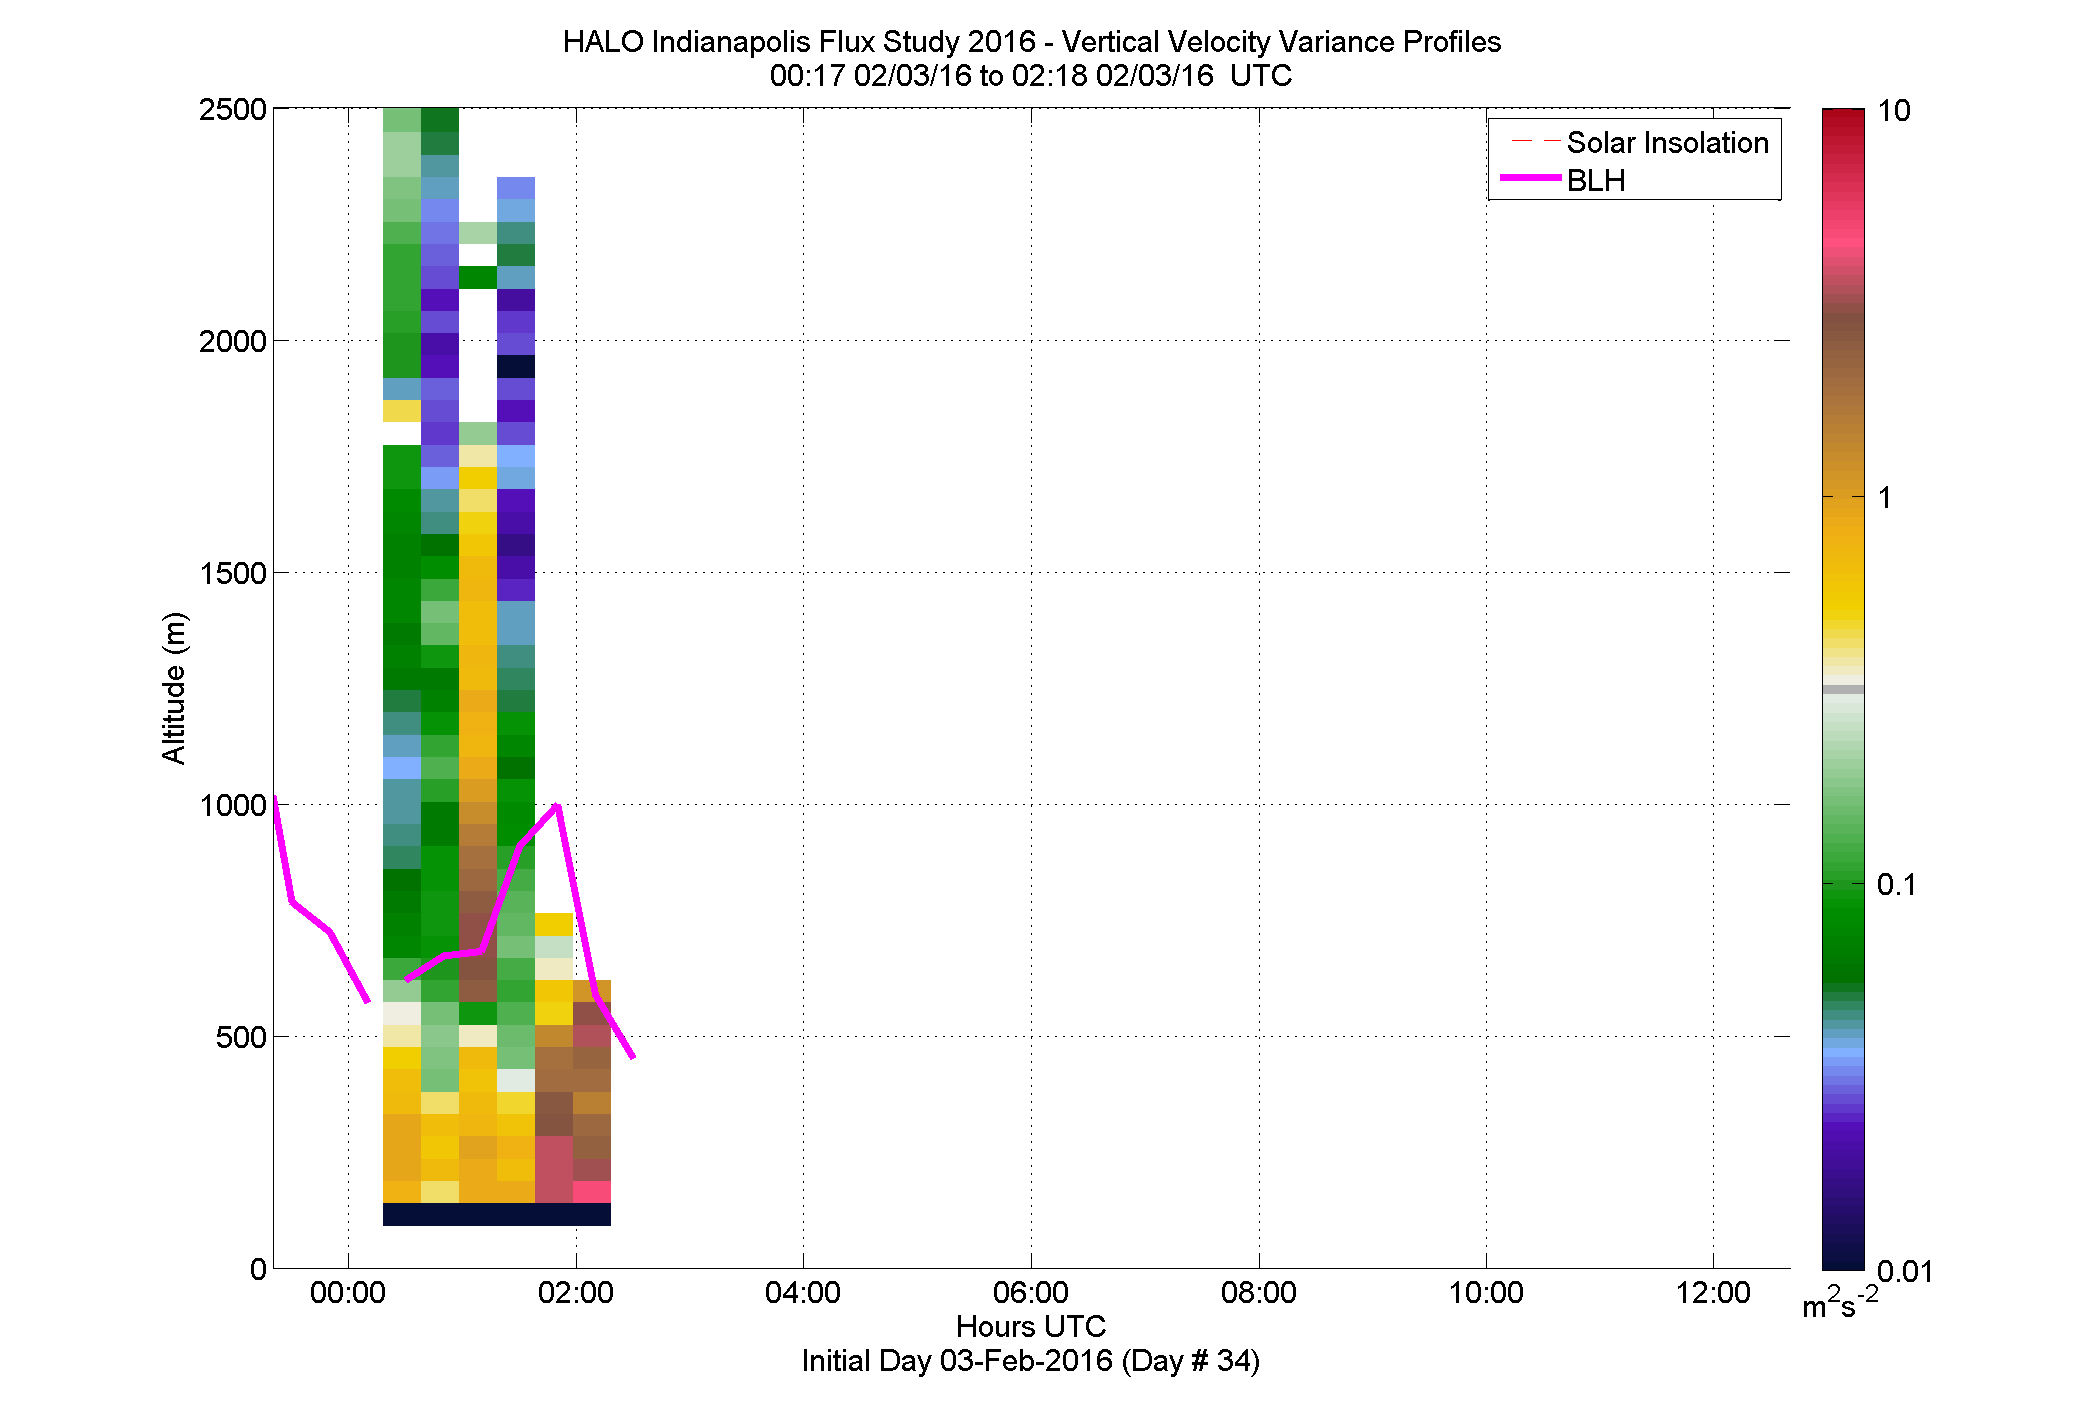Click the BLH line peak near 1000 m
Image resolution: width=2098 pixels, height=1425 pixels.
tap(556, 806)
